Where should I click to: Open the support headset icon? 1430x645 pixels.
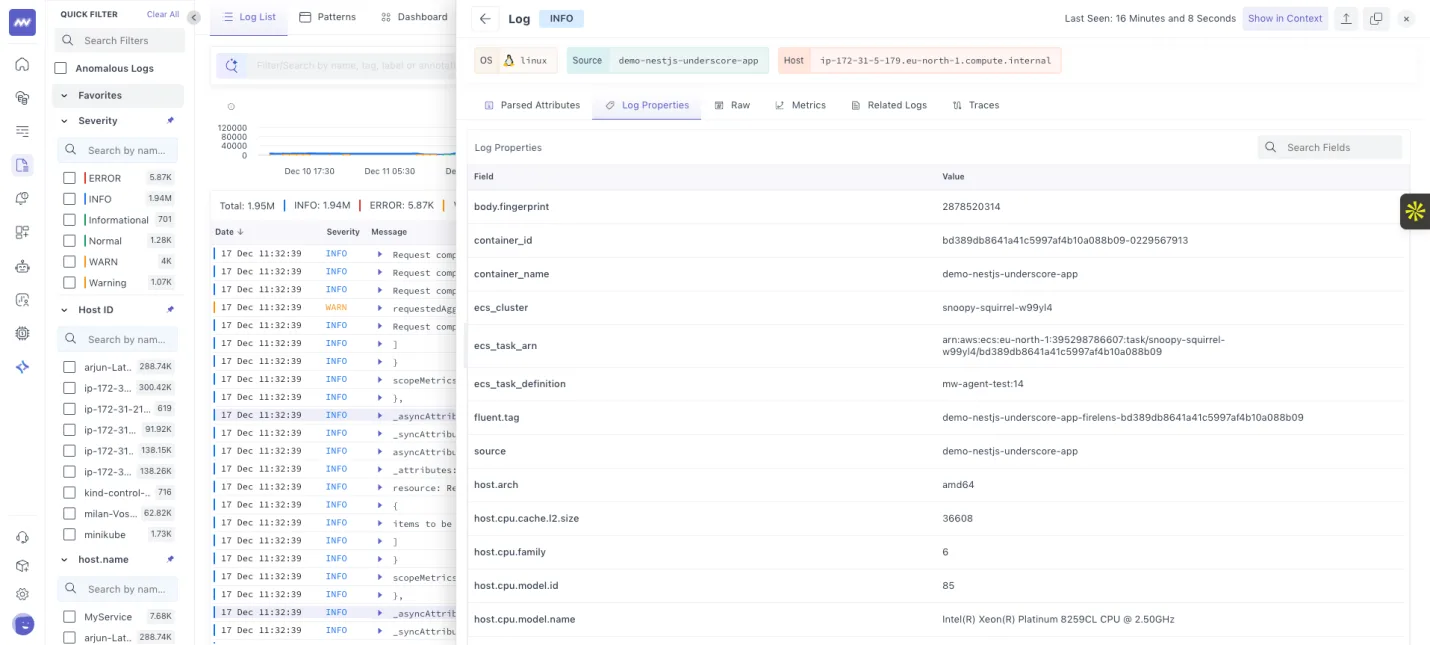[22, 537]
